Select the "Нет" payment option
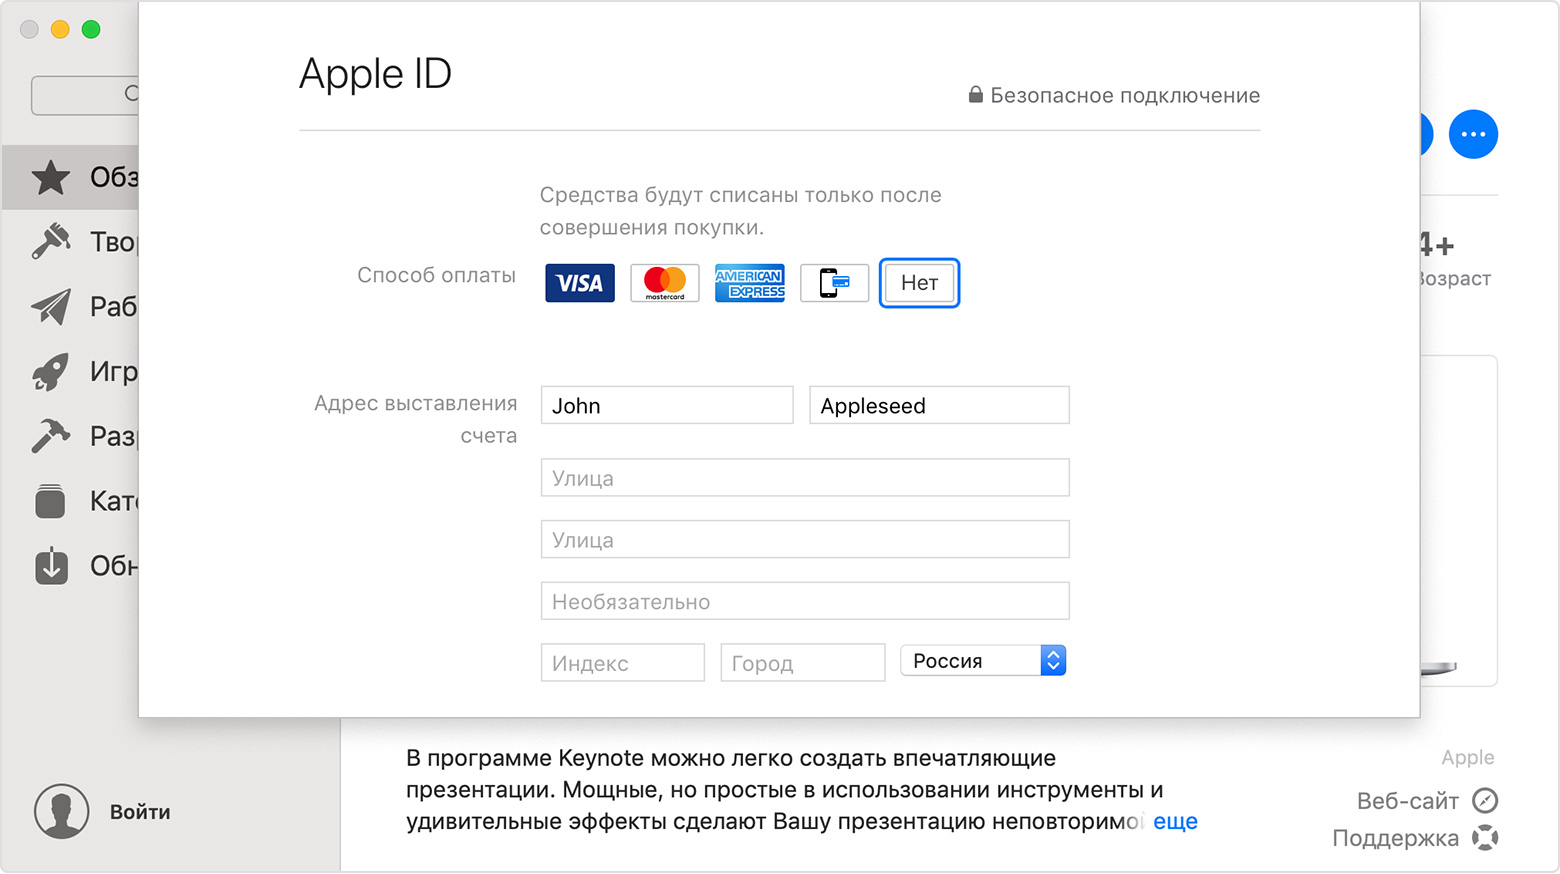This screenshot has width=1560, height=874. pyautogui.click(x=919, y=283)
